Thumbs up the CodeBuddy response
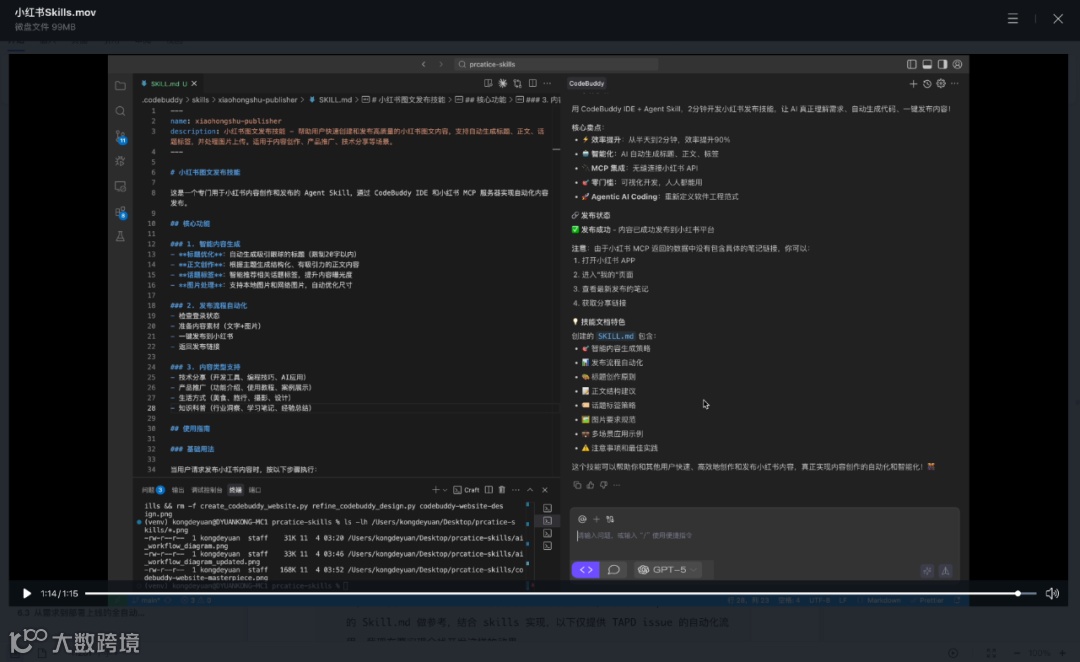Image resolution: width=1080 pixels, height=662 pixels. point(590,485)
